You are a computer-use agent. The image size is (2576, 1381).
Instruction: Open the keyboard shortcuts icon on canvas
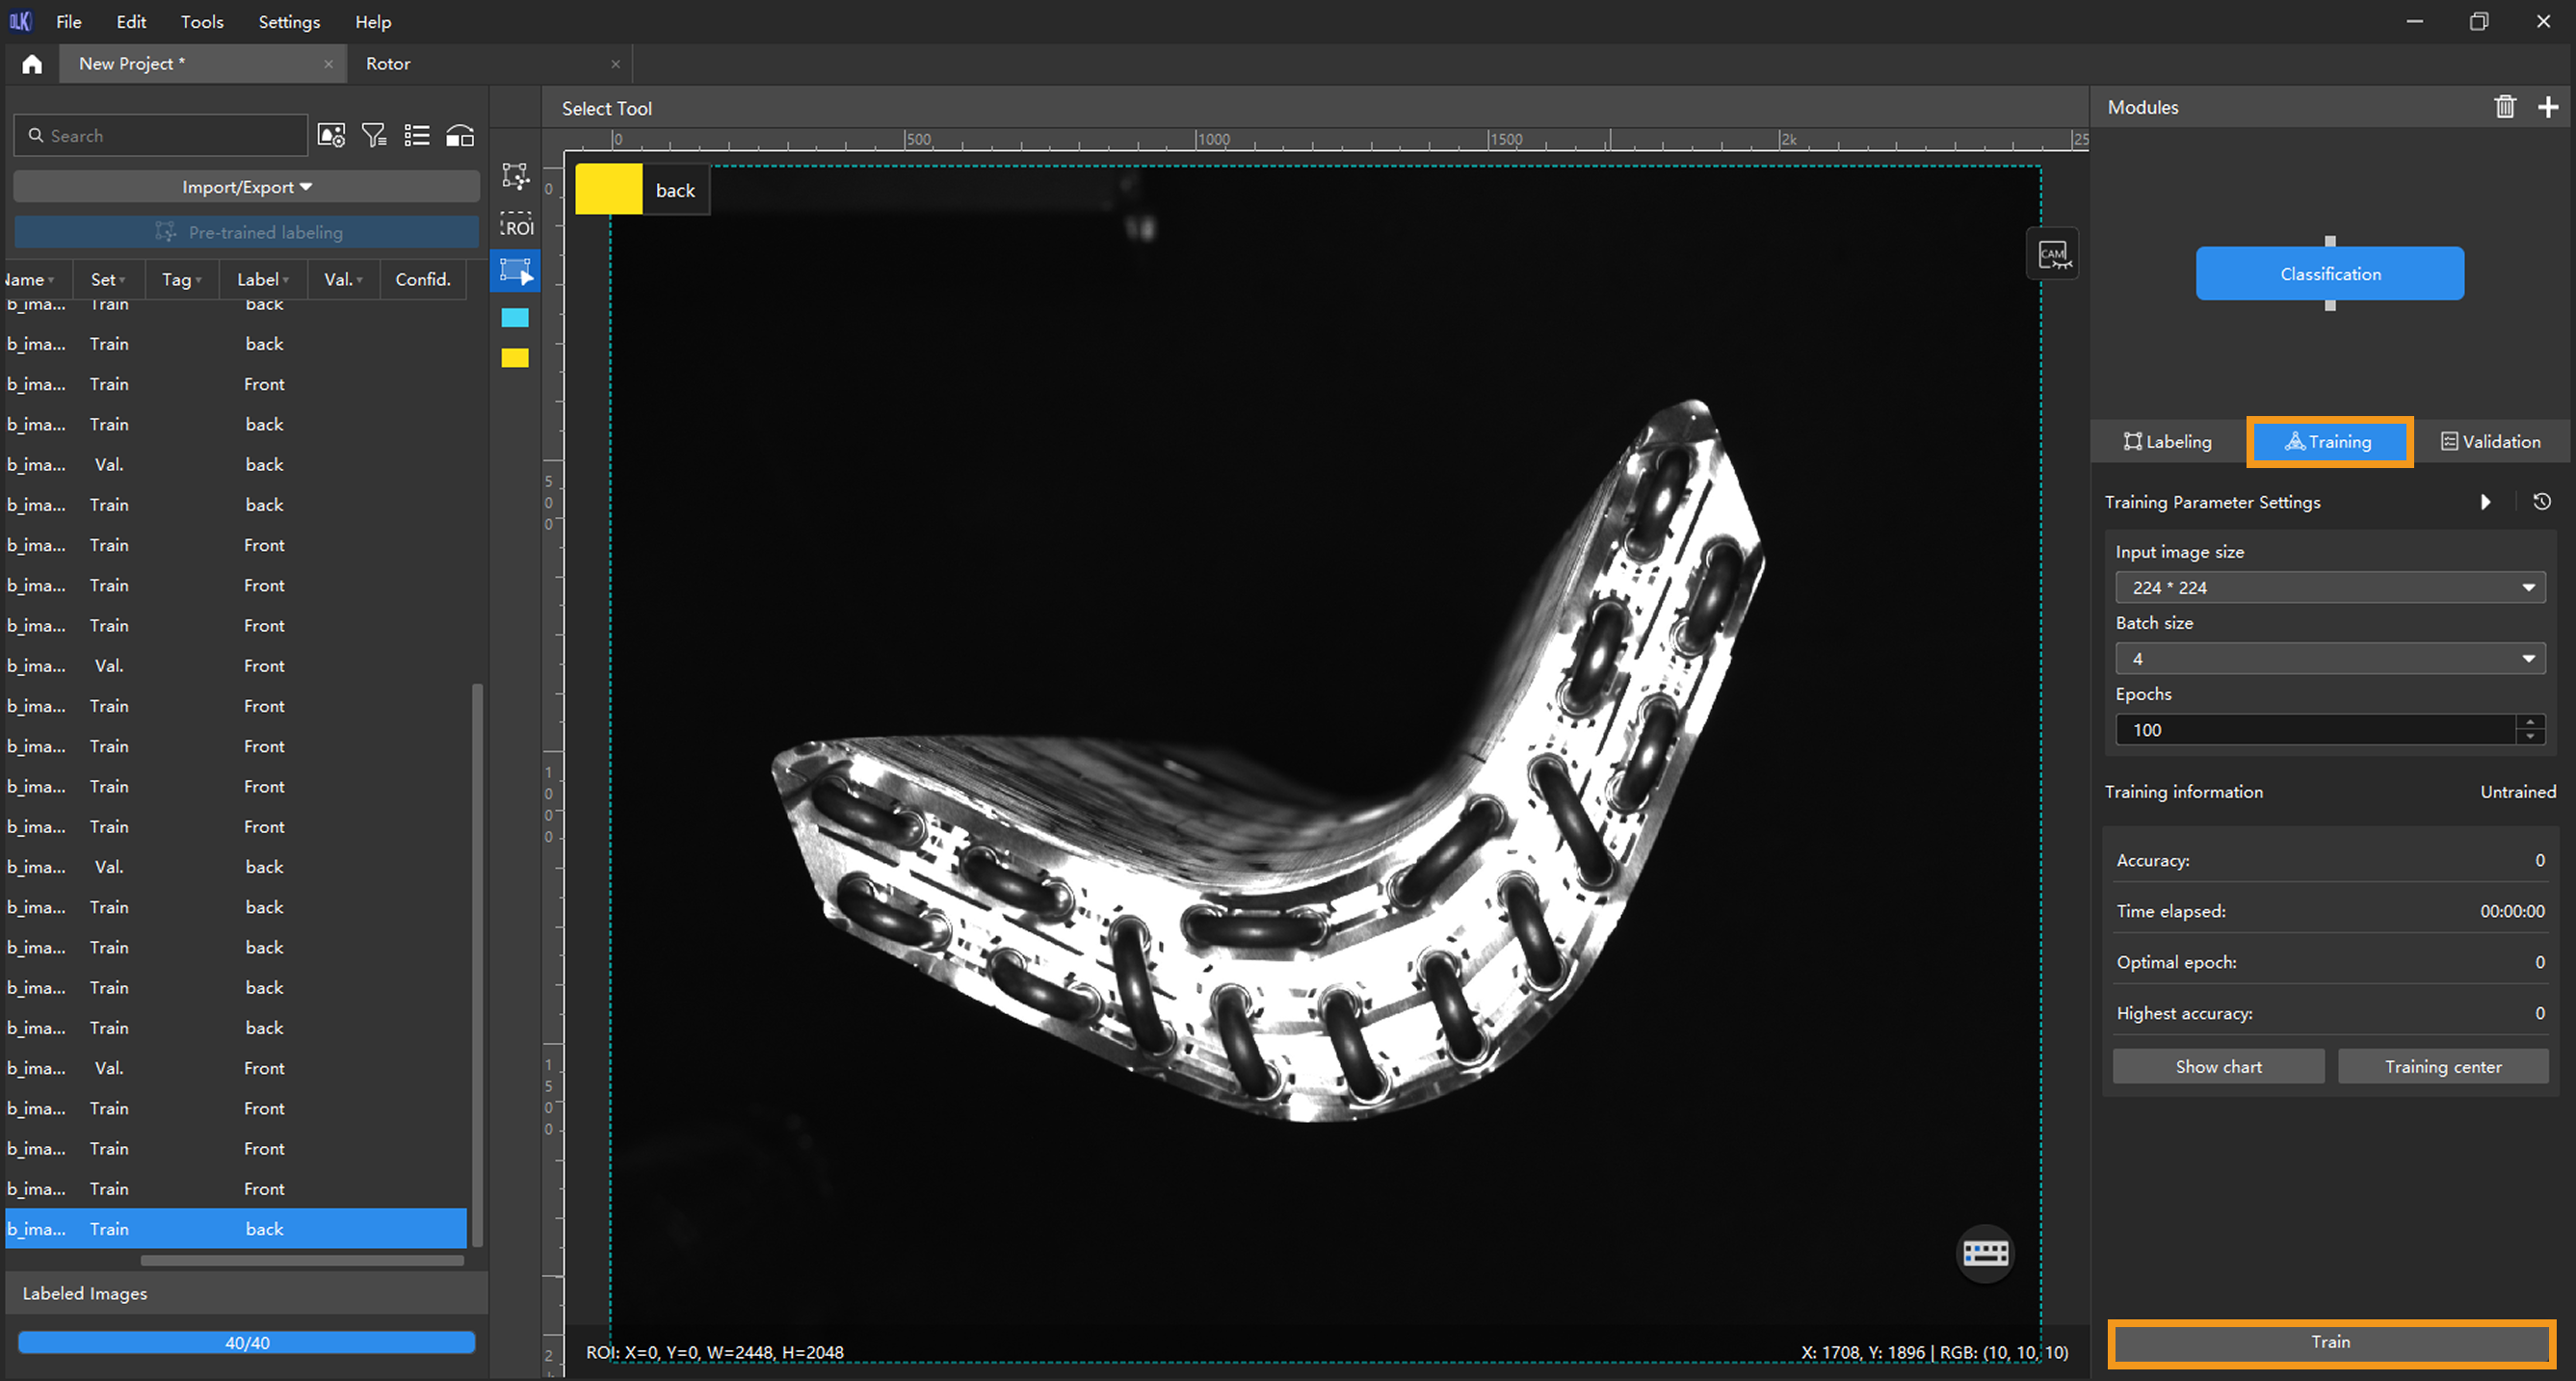coord(1985,1253)
